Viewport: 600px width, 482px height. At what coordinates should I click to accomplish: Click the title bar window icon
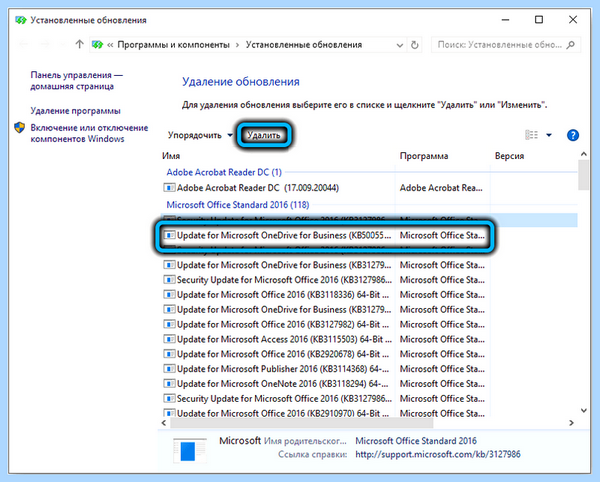pos(21,20)
